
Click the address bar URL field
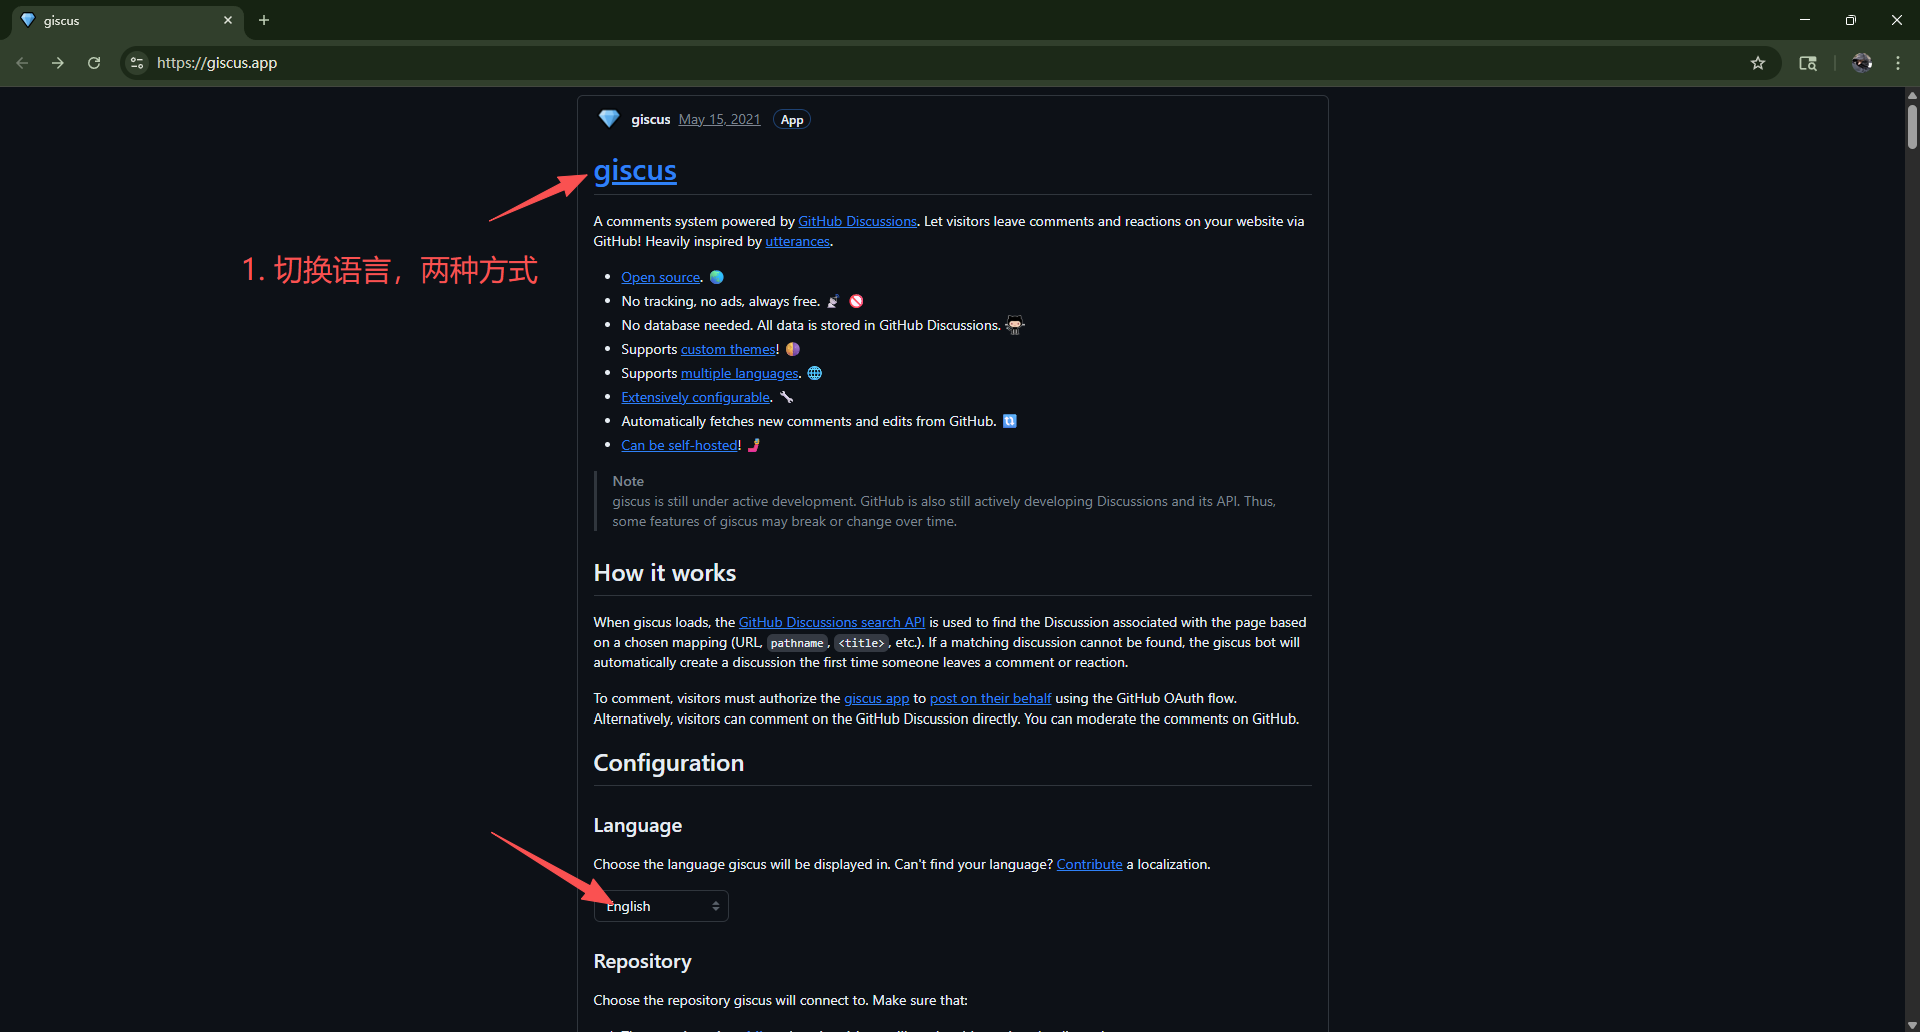(900, 63)
